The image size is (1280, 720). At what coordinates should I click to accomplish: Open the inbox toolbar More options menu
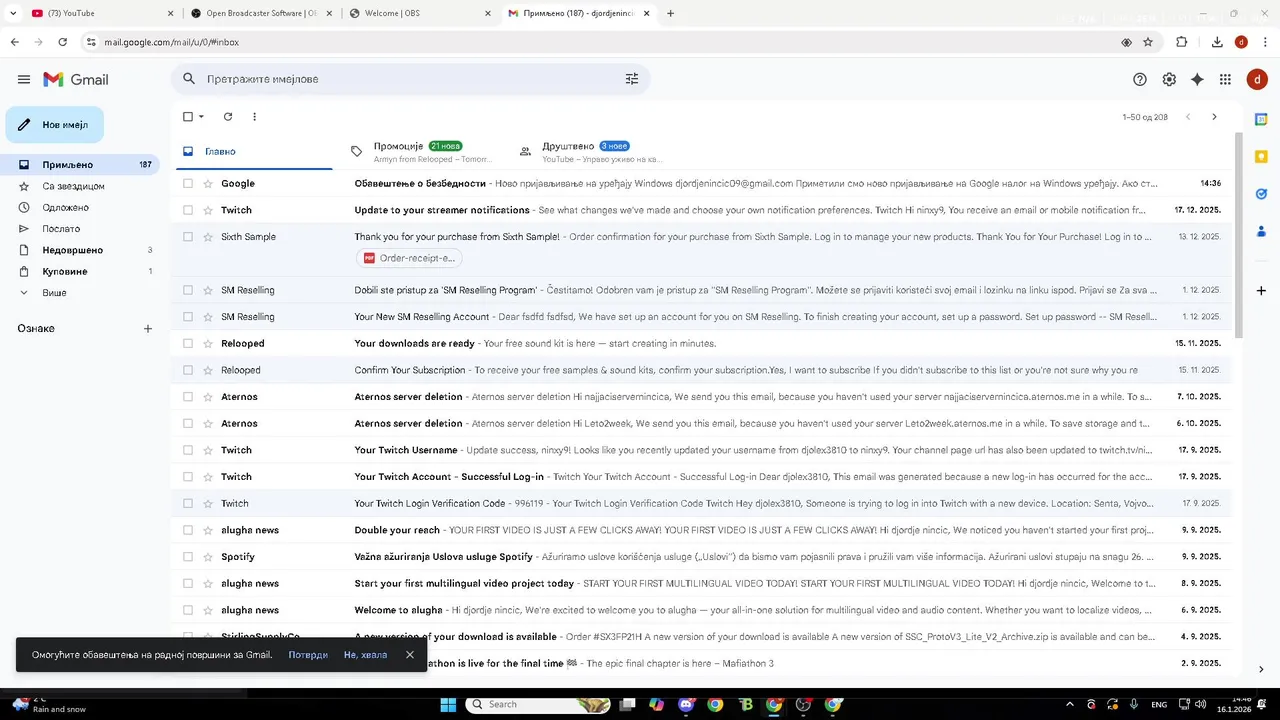click(x=254, y=117)
